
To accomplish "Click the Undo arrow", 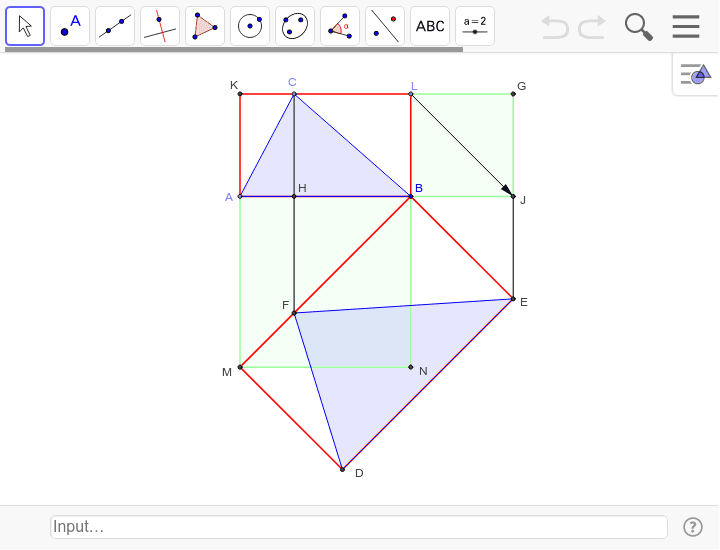I will pos(555,27).
